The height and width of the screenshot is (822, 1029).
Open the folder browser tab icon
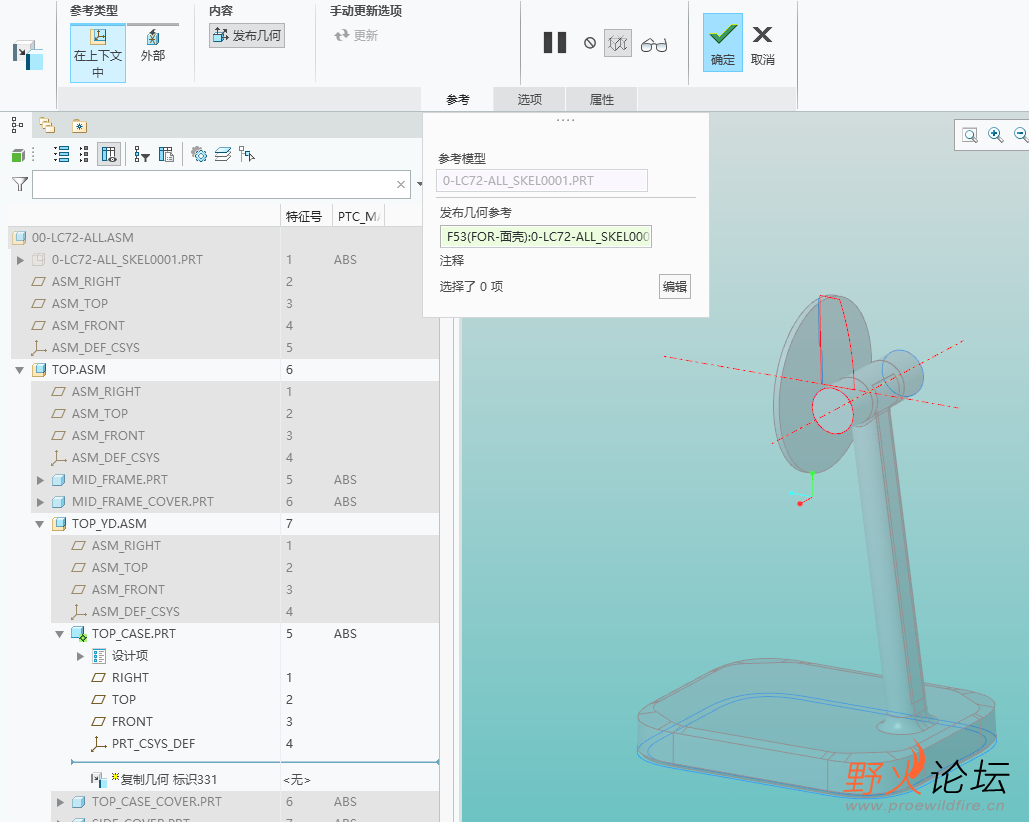click(47, 125)
